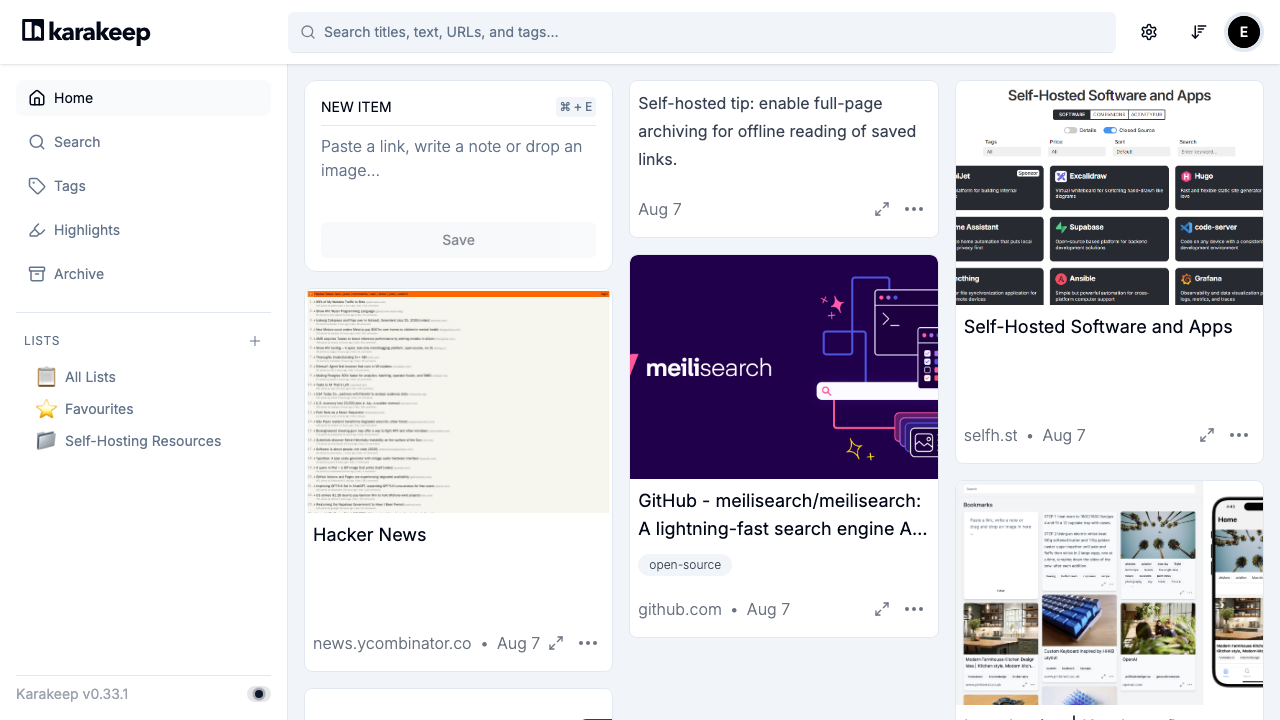Click the self-hosted tip note text

click(x=777, y=131)
